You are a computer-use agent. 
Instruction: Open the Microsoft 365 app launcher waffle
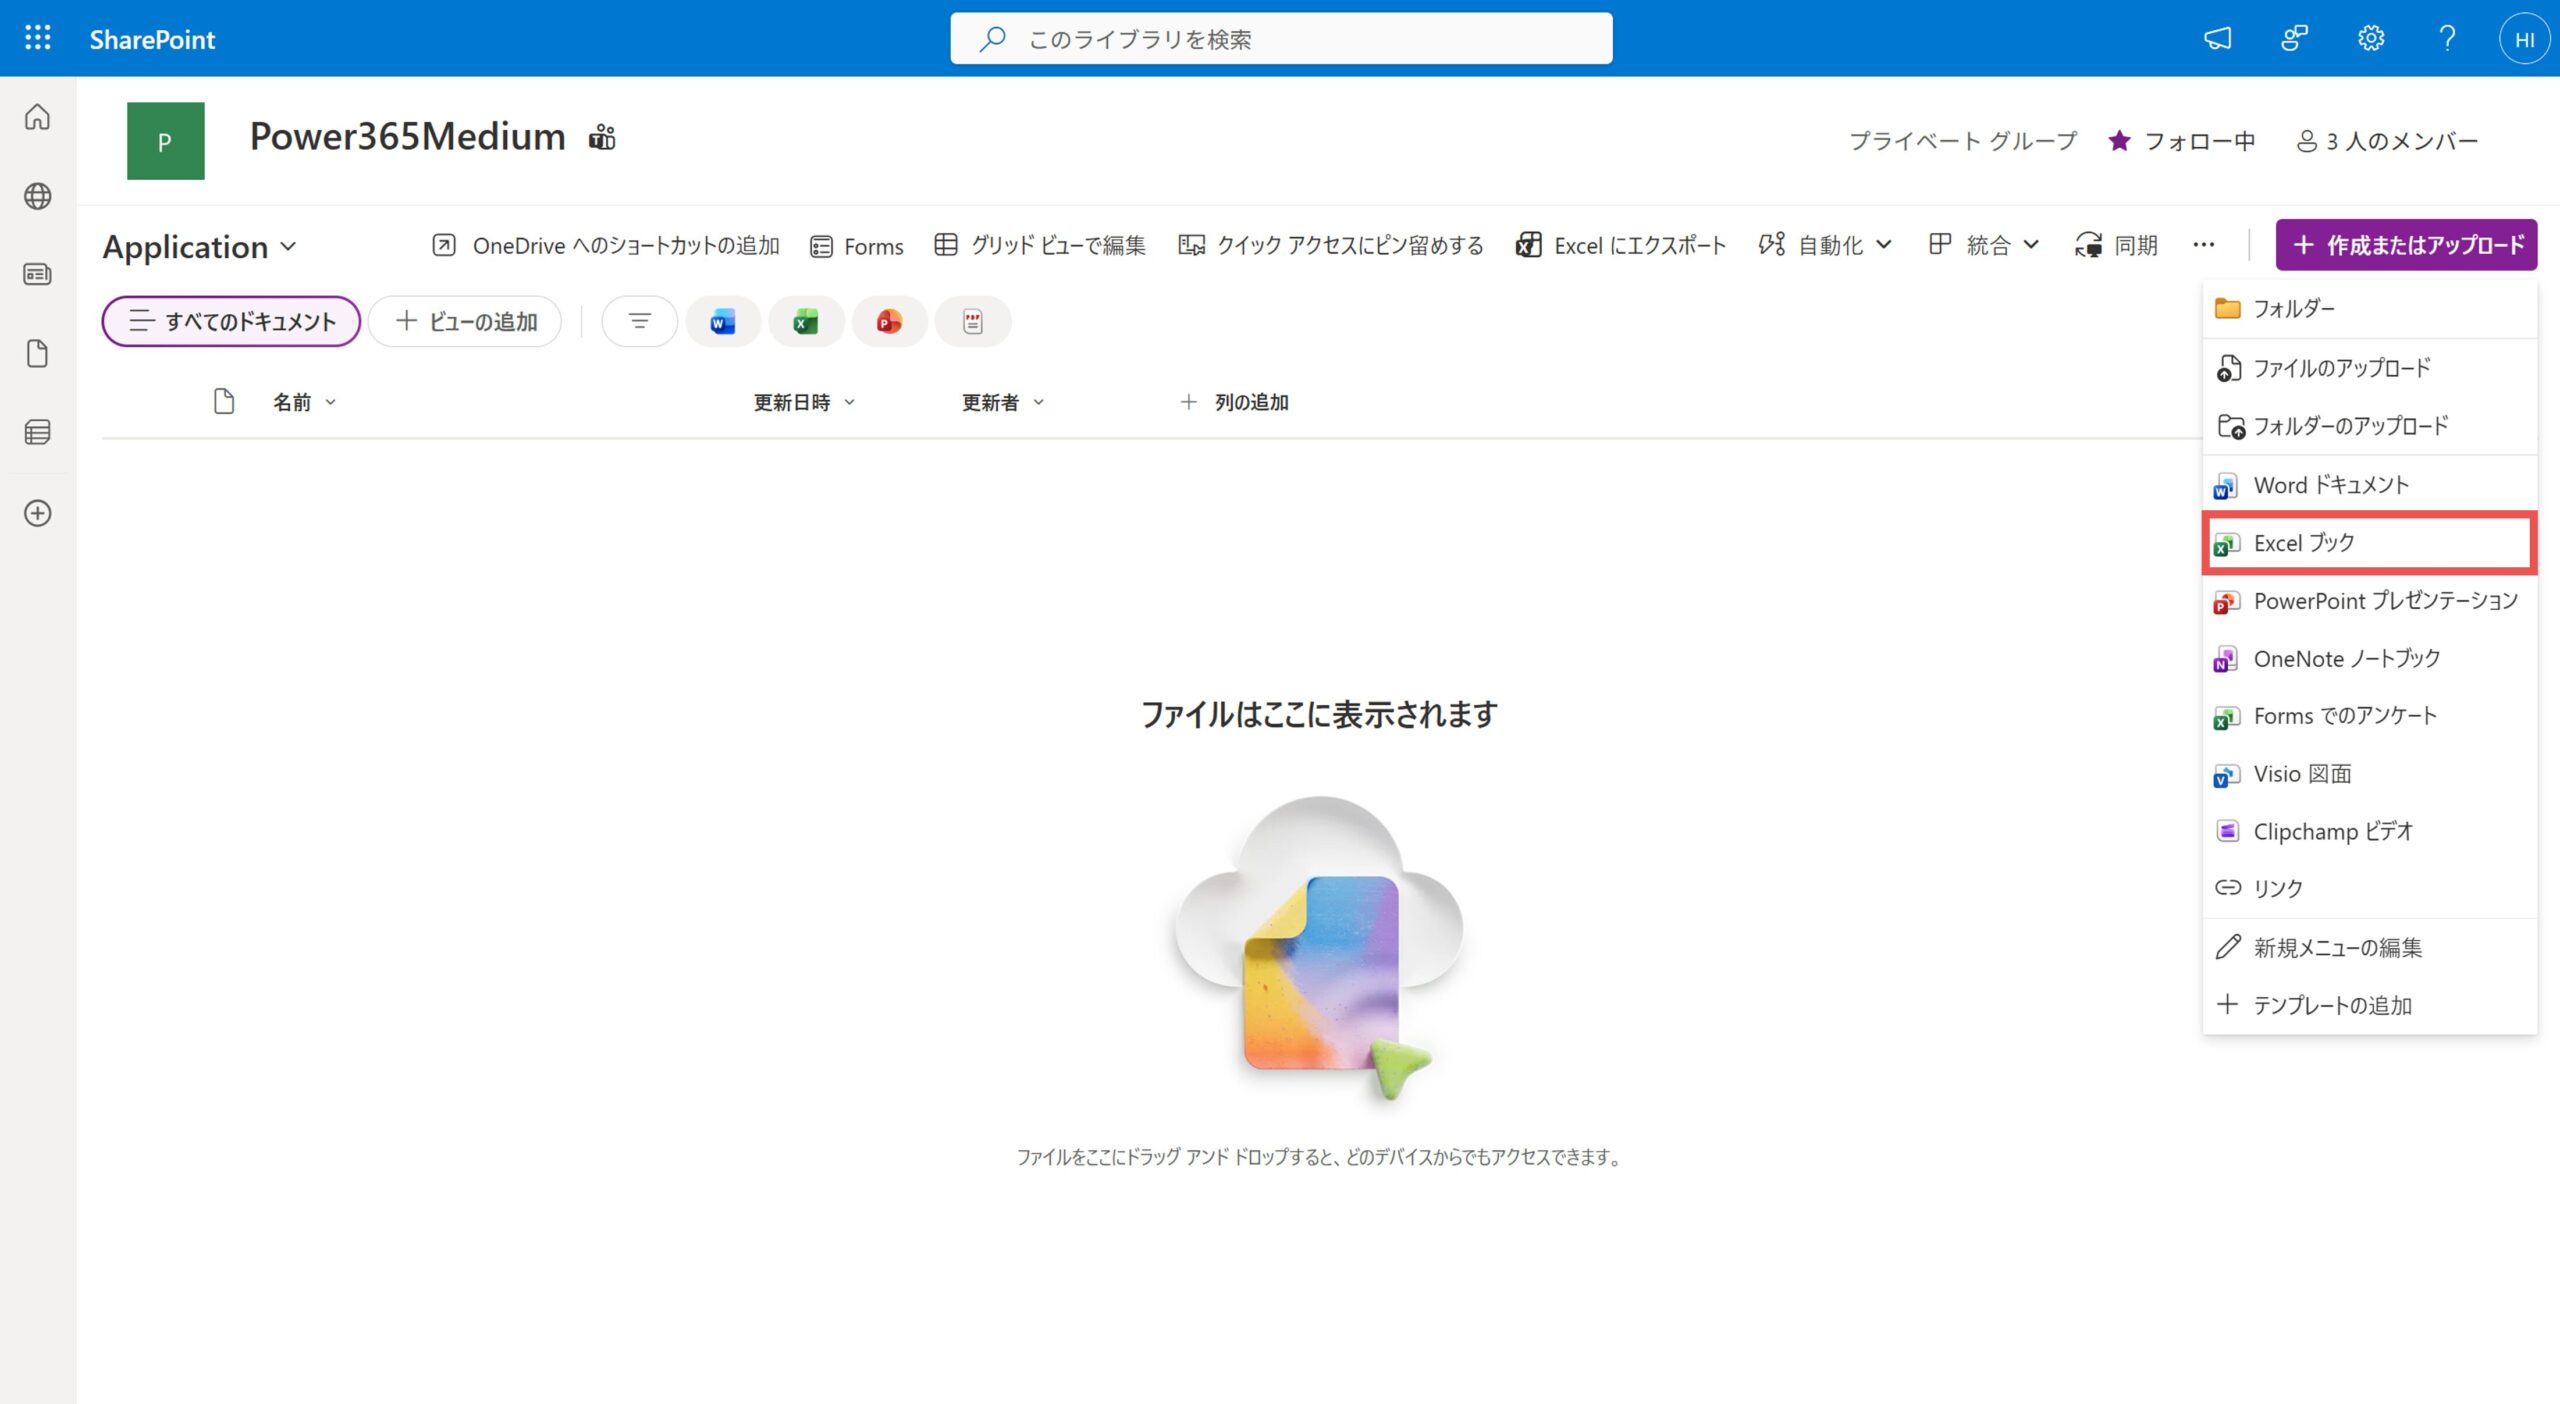pyautogui.click(x=36, y=38)
